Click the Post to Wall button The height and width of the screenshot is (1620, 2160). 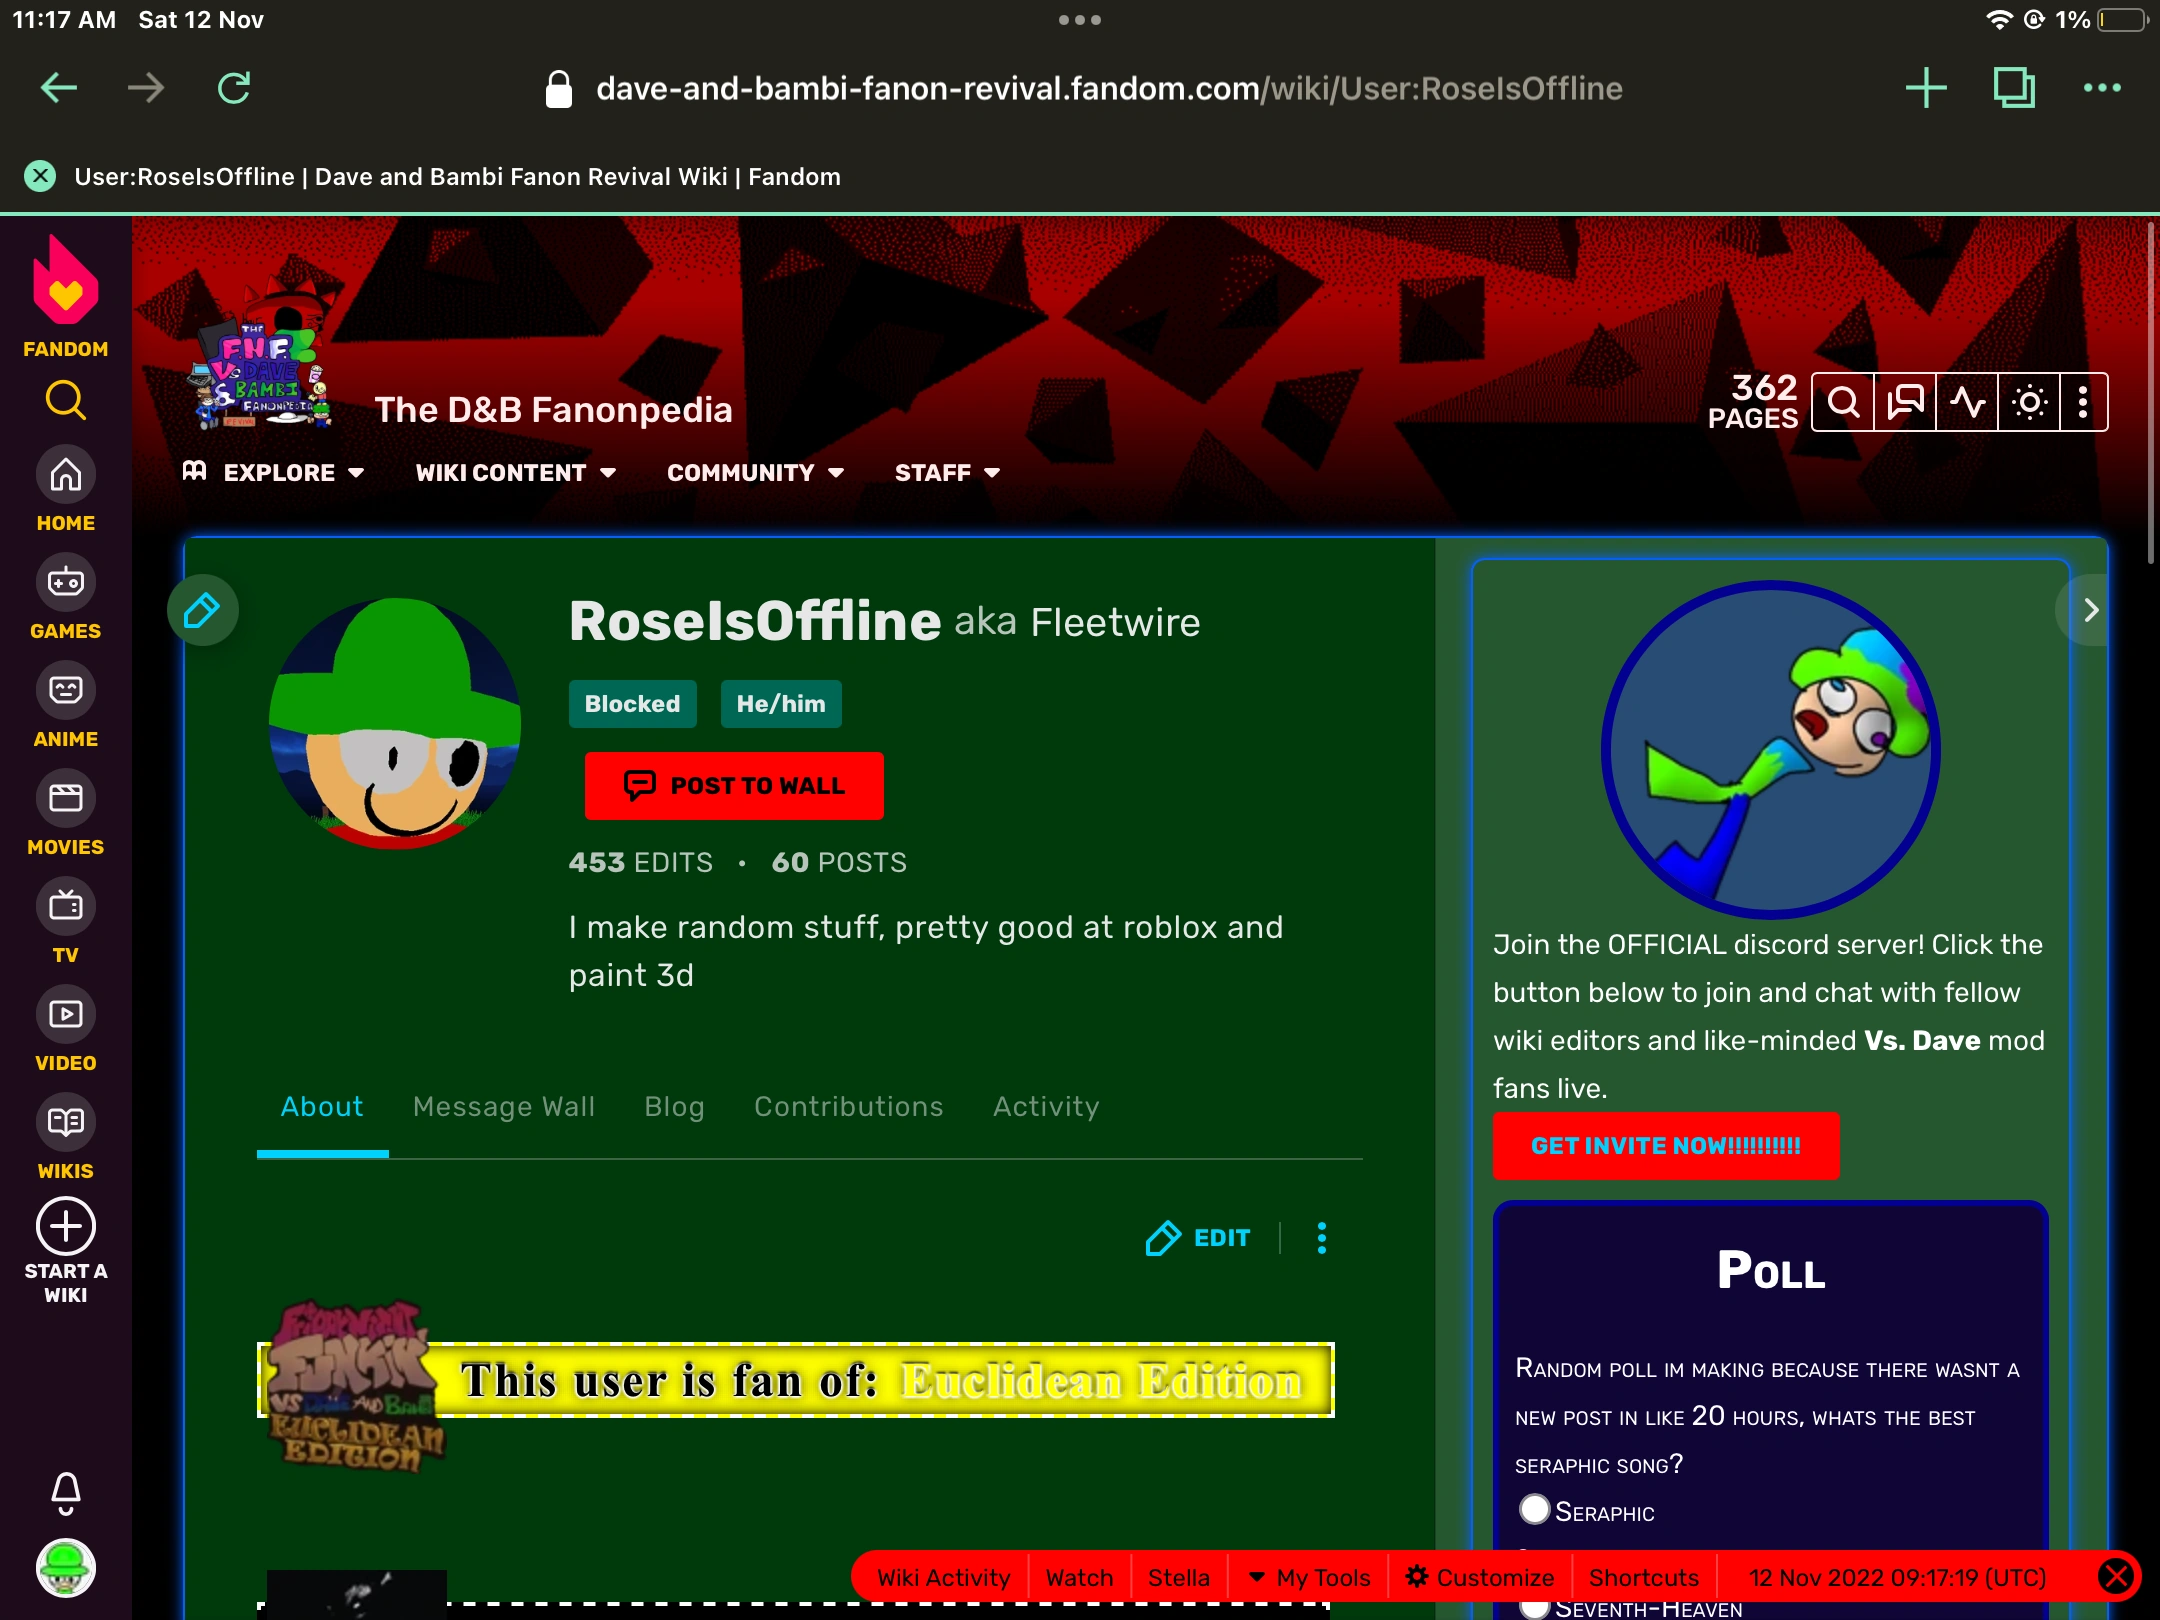pyautogui.click(x=734, y=786)
